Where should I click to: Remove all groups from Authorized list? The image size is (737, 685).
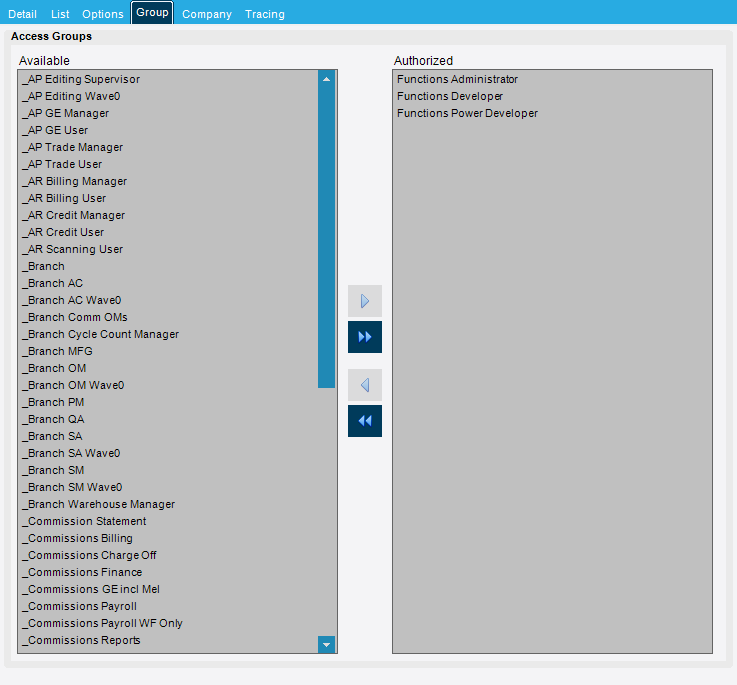click(365, 421)
